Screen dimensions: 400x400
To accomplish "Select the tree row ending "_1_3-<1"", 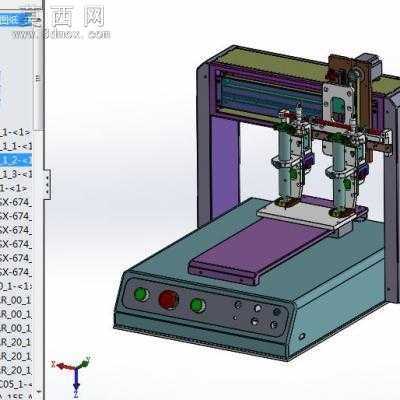I will [x=16, y=174].
